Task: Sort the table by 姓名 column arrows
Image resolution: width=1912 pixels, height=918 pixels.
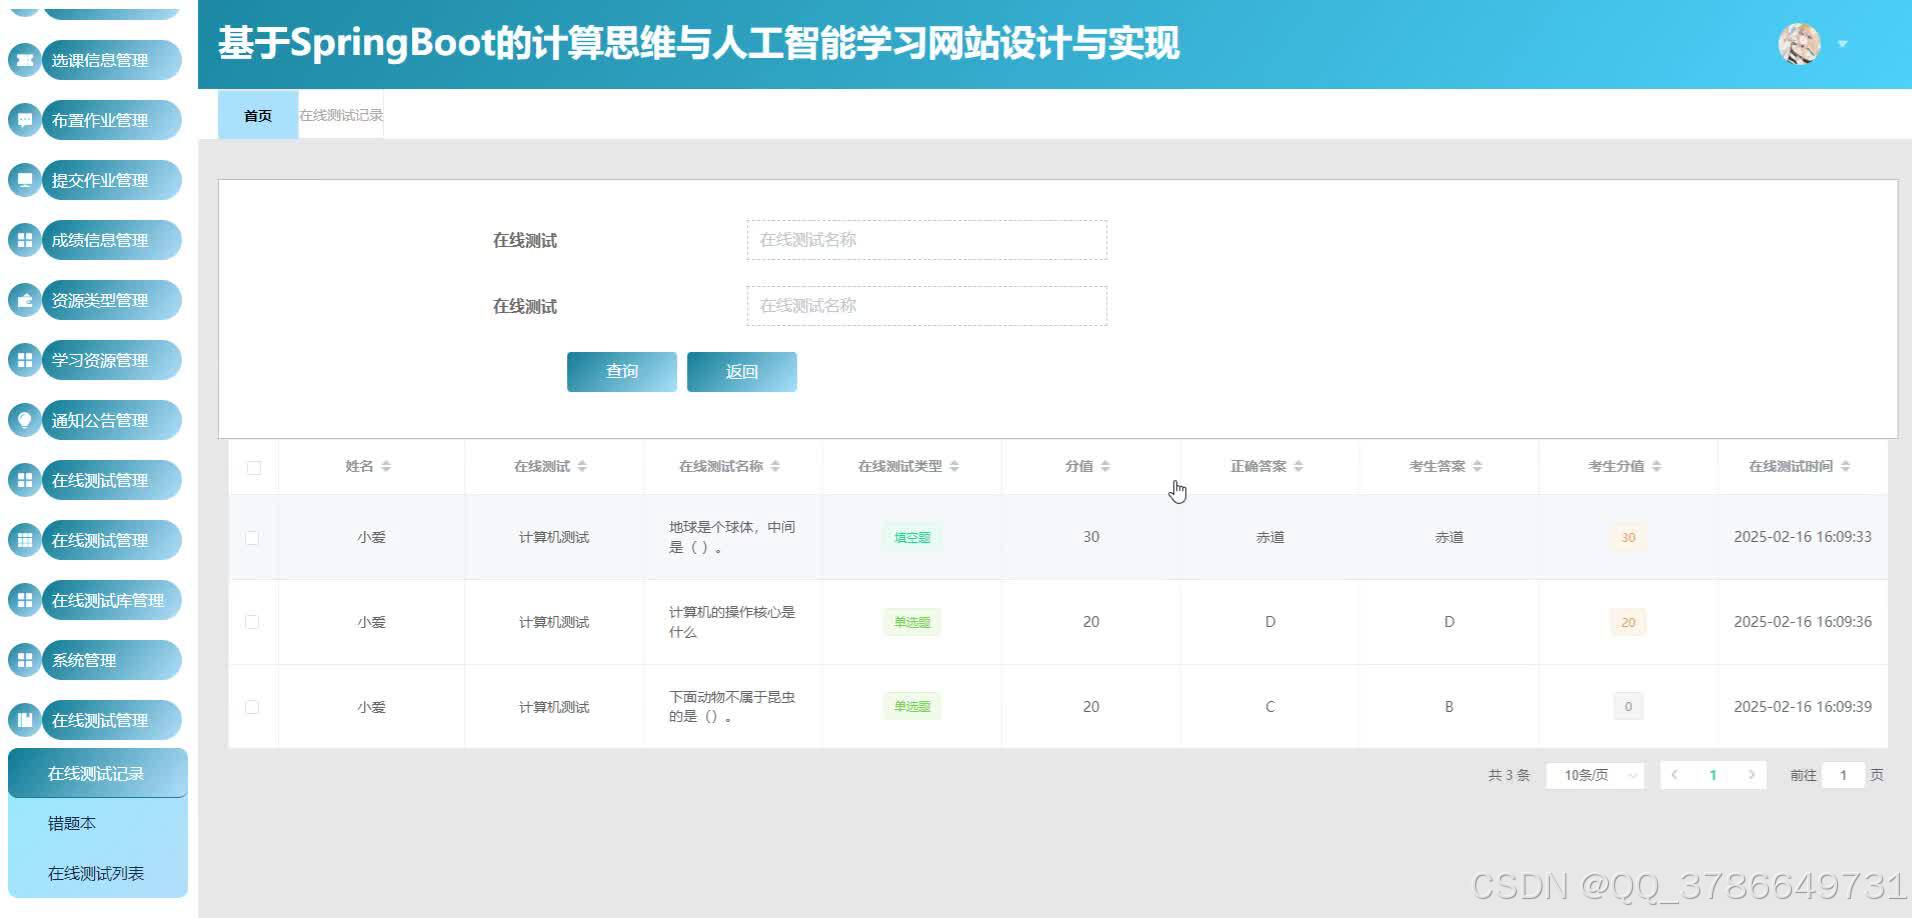Action: coord(386,466)
